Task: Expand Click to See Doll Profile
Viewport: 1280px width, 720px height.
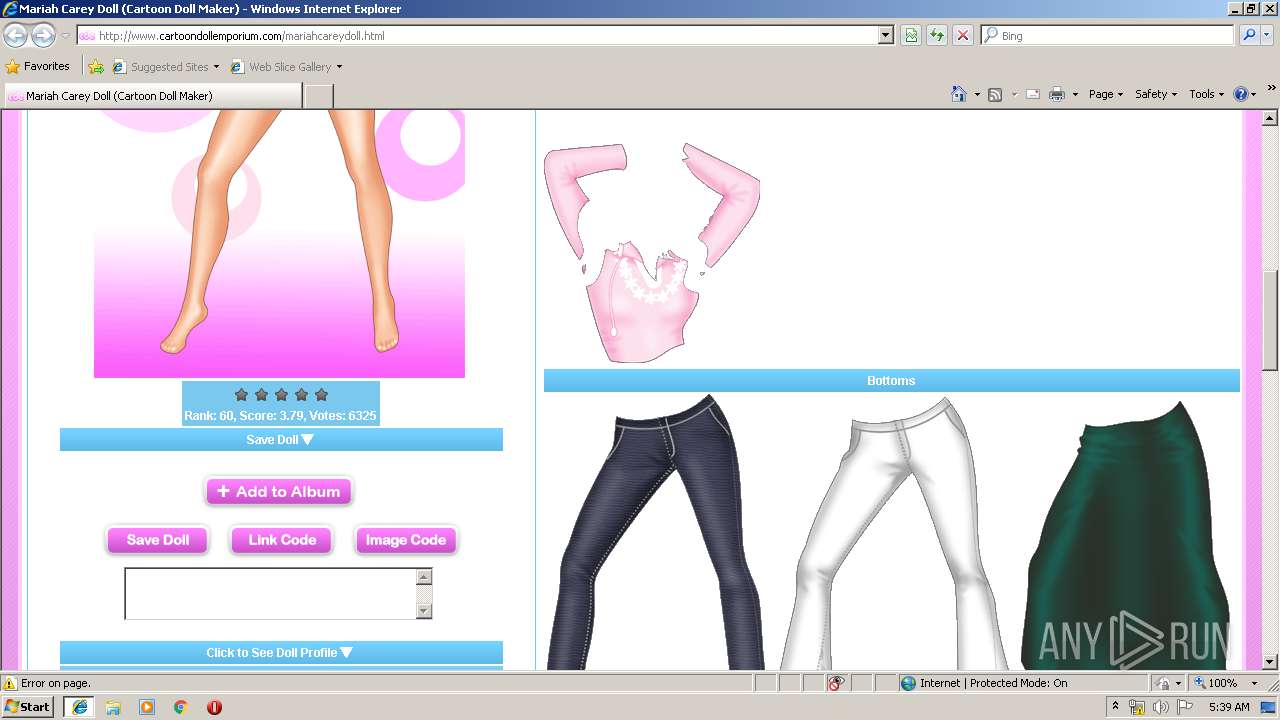Action: (x=281, y=652)
